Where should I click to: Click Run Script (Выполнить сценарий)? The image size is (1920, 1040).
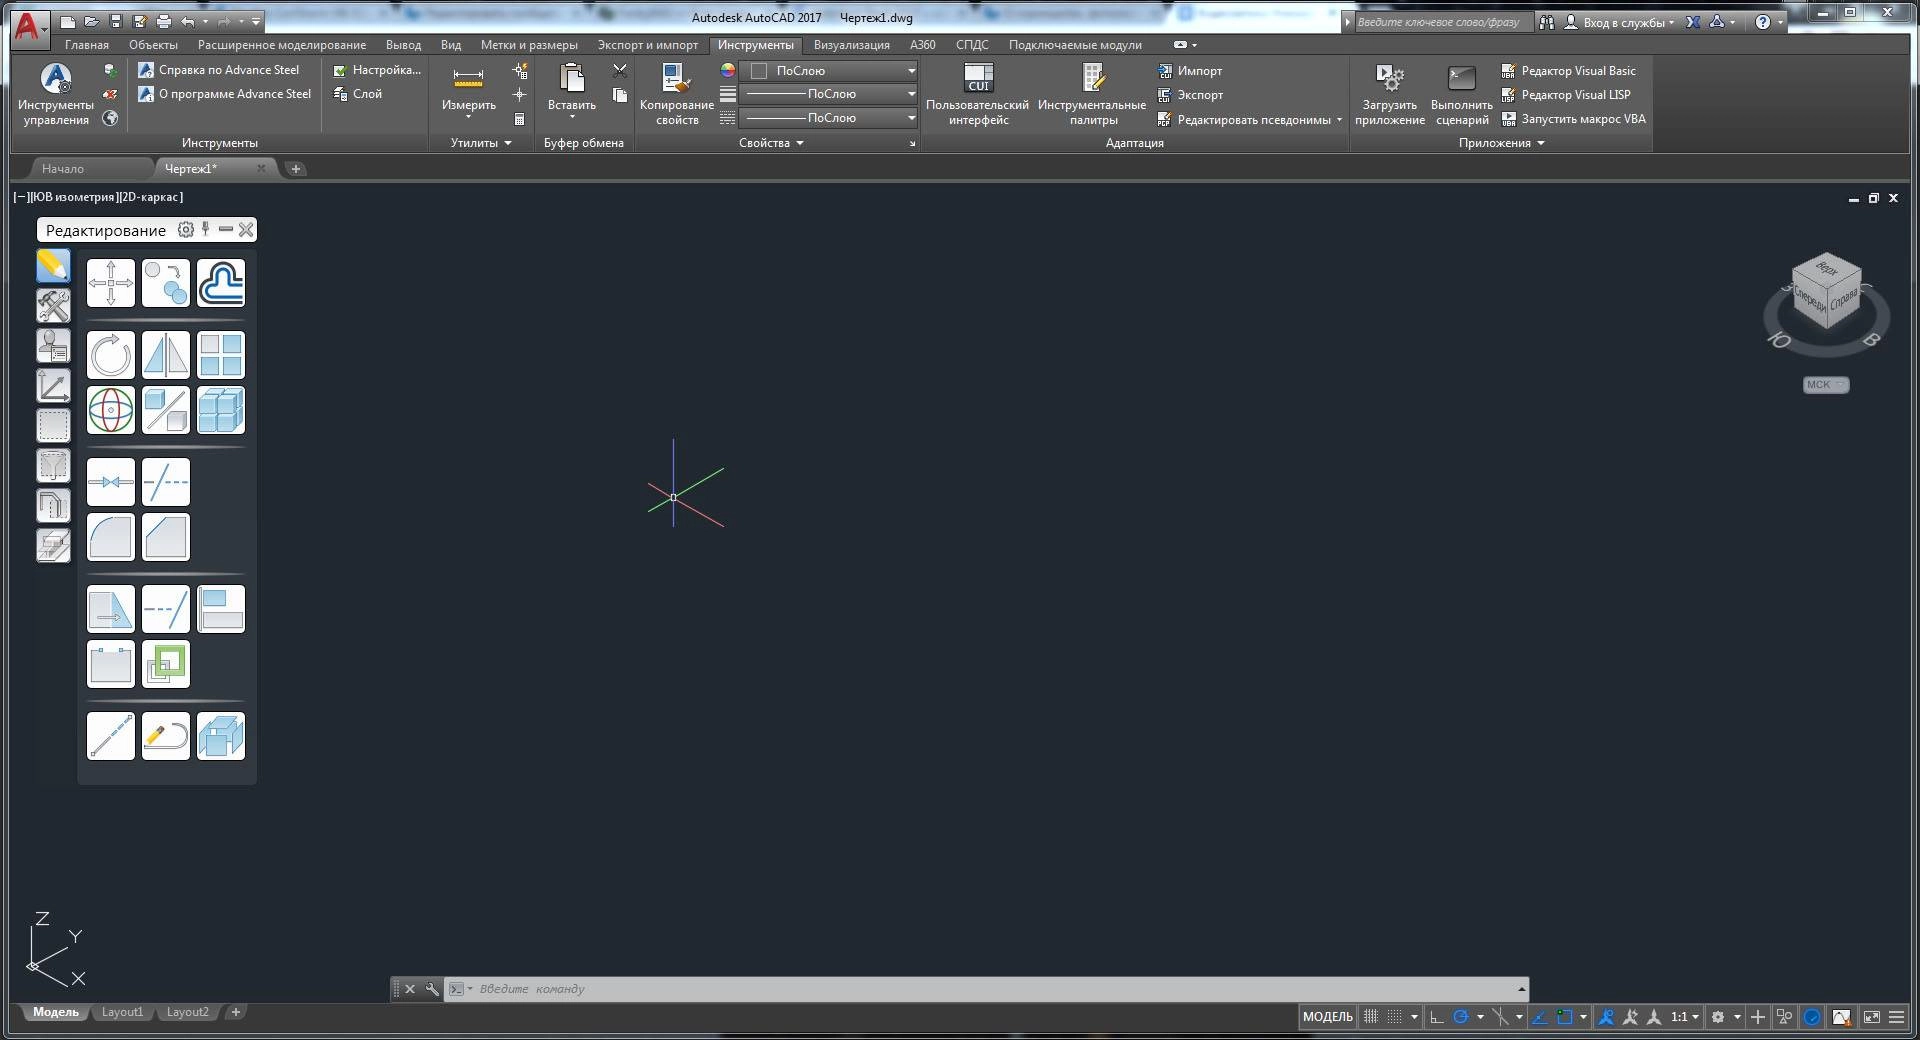1462,94
